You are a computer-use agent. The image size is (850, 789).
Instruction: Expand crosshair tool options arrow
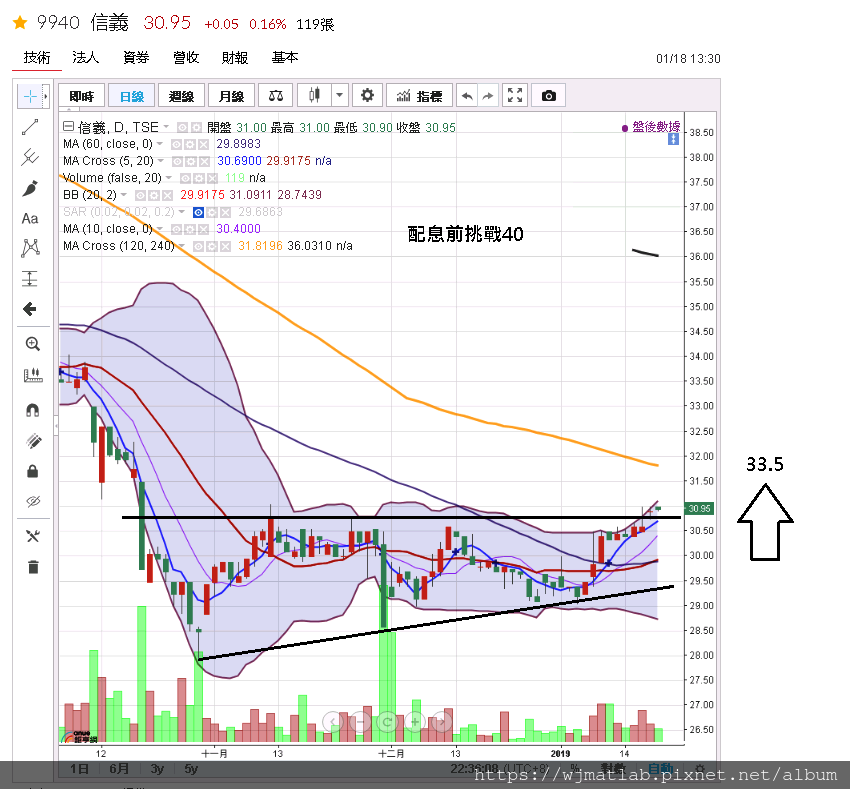pos(46,97)
